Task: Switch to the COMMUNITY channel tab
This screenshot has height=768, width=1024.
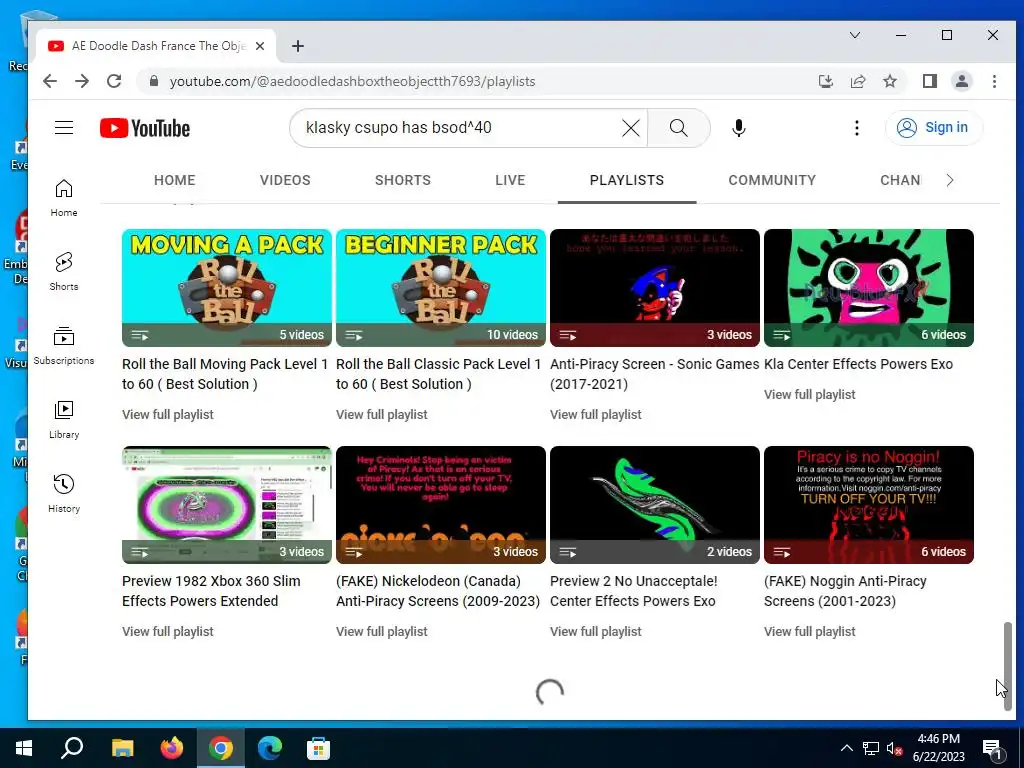Action: (x=772, y=180)
